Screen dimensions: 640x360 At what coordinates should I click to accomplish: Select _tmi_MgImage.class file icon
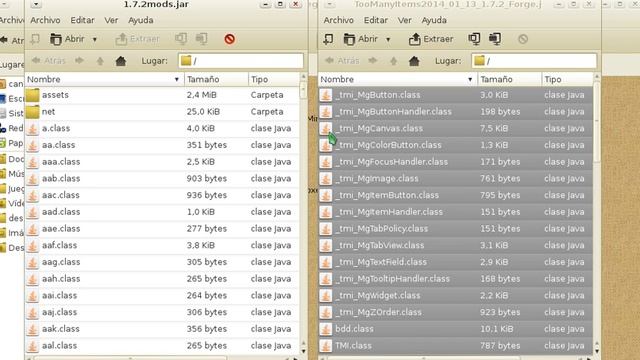(326, 179)
